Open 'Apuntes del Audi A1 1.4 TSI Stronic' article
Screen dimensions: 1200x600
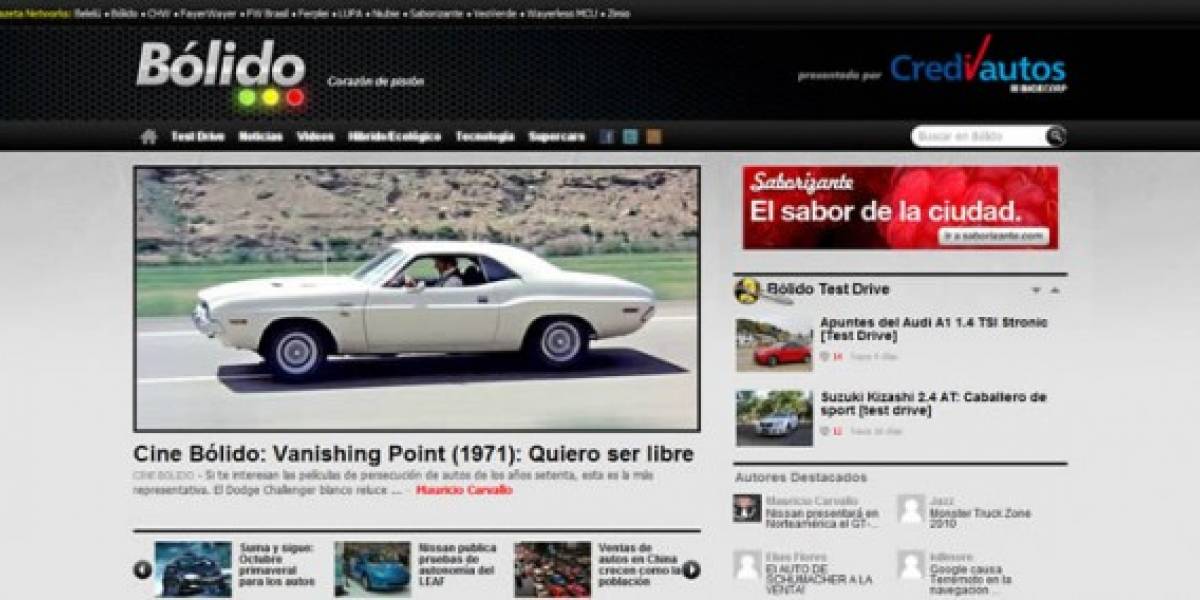pos(933,329)
